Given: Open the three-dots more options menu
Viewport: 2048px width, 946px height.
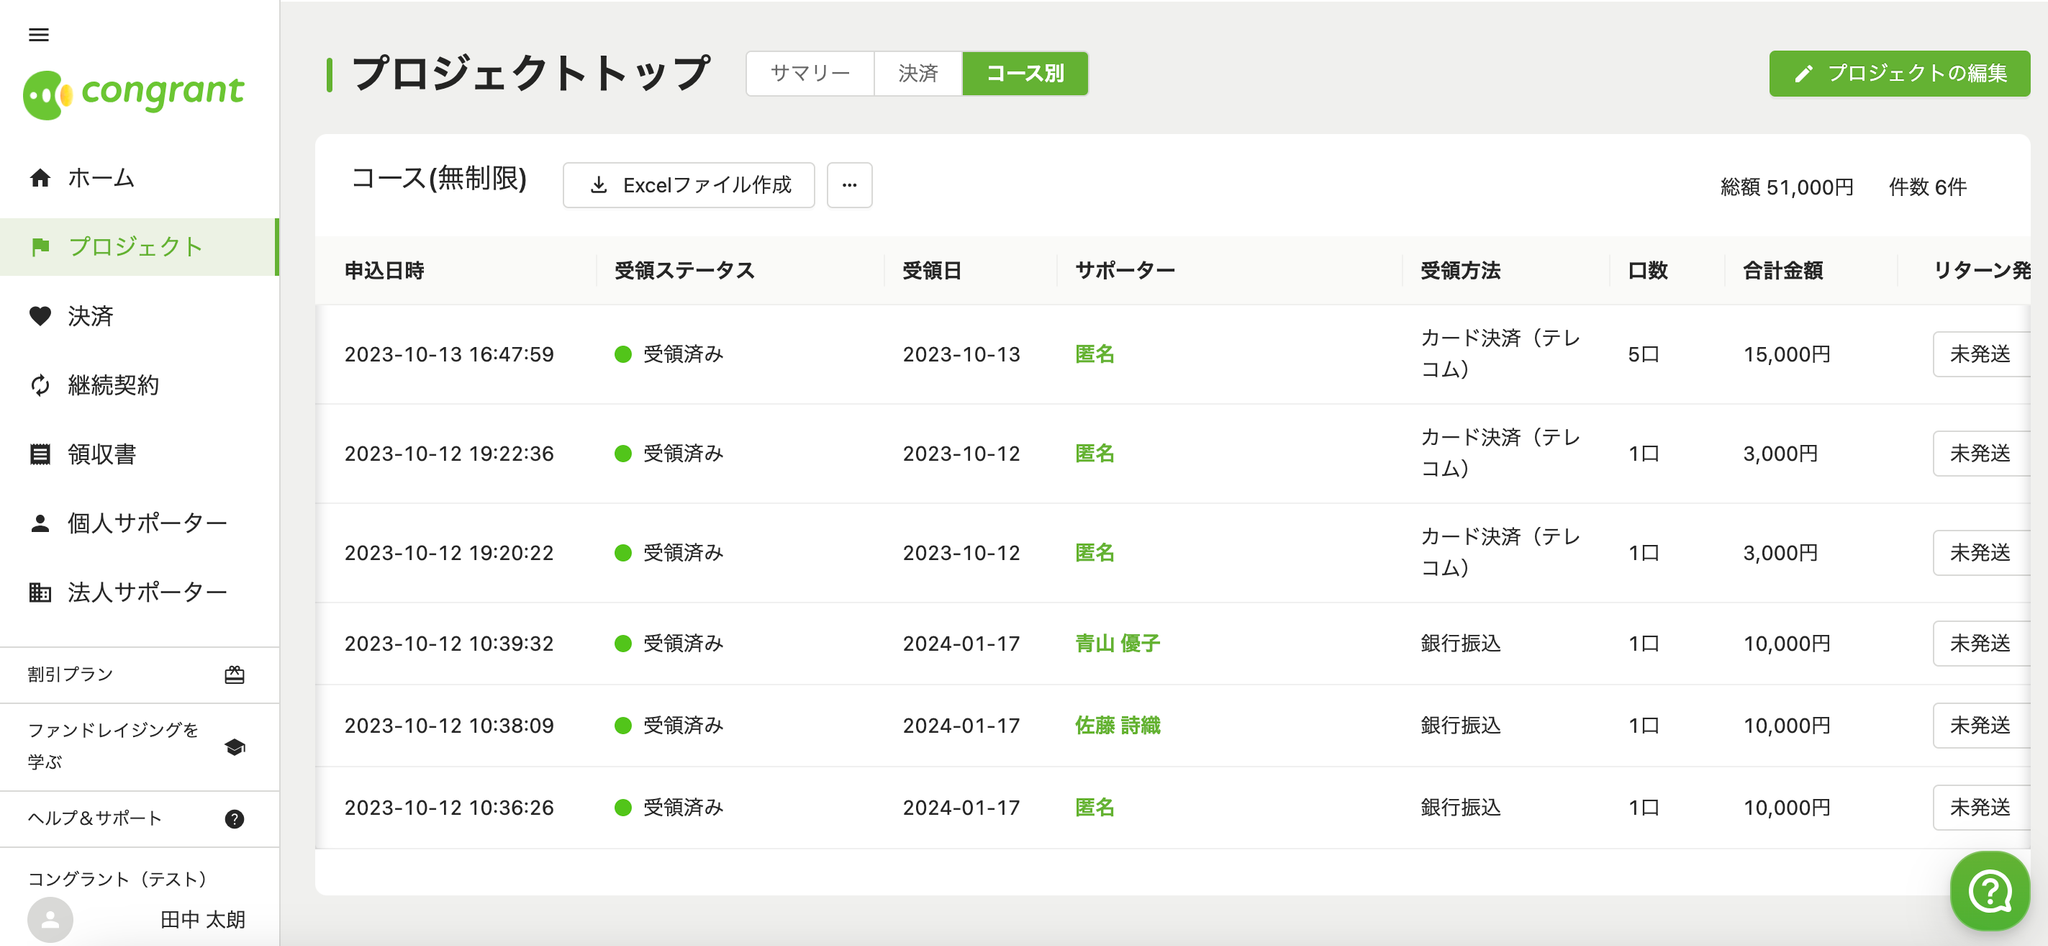Looking at the screenshot, I should pos(849,185).
